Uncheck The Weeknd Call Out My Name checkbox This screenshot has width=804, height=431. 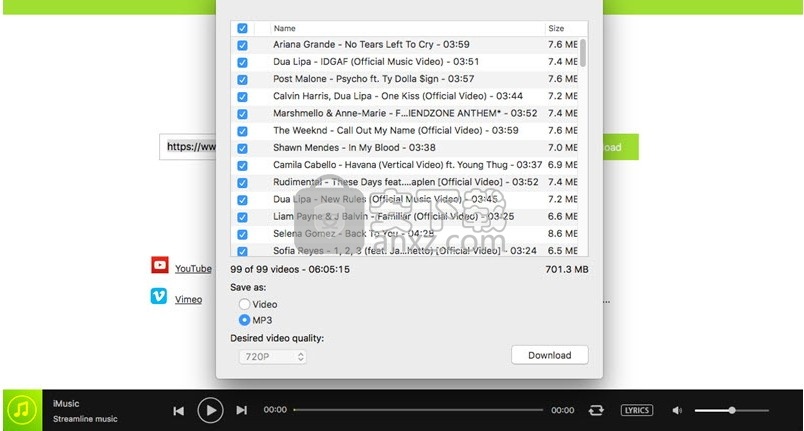242,131
